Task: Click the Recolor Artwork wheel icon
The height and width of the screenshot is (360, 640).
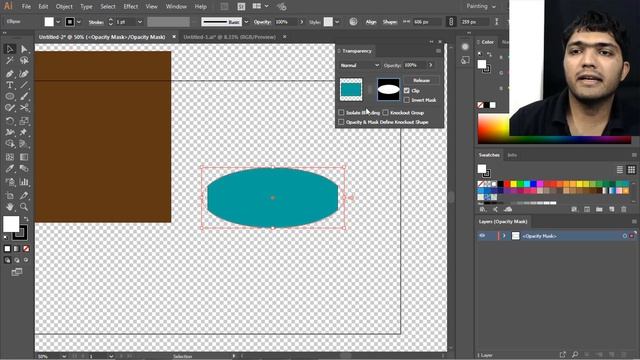Action: (x=353, y=22)
